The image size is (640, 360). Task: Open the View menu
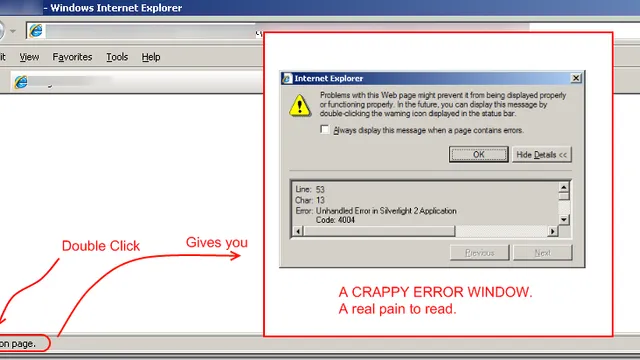[x=29, y=57]
